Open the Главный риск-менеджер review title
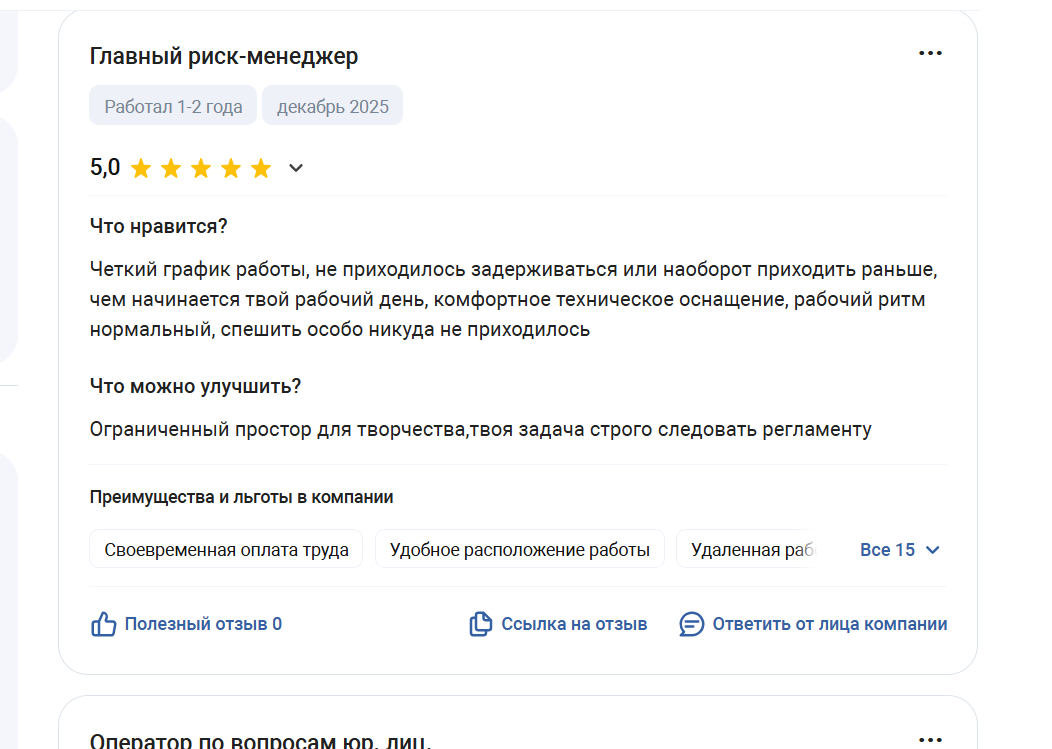Image resolution: width=1052 pixels, height=749 pixels. tap(224, 56)
